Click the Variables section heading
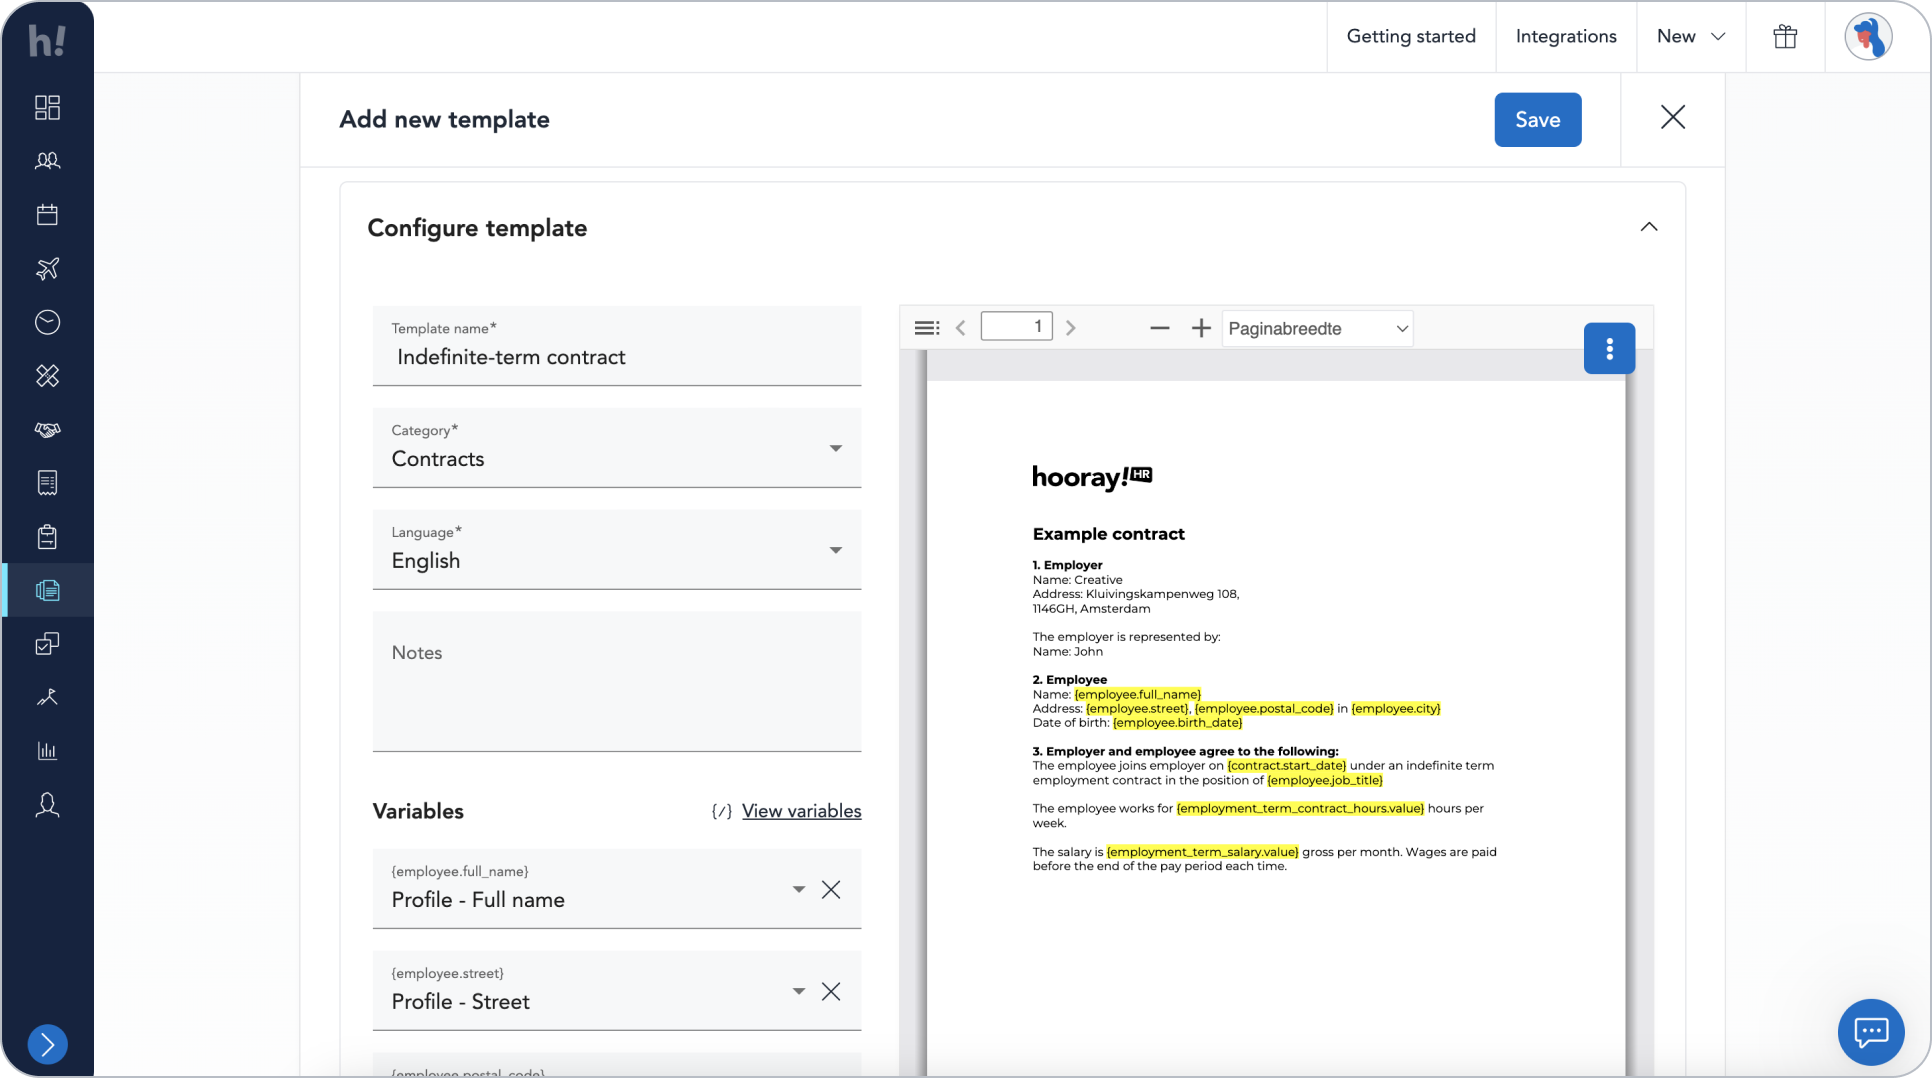The height and width of the screenshot is (1078, 1932). 418,811
